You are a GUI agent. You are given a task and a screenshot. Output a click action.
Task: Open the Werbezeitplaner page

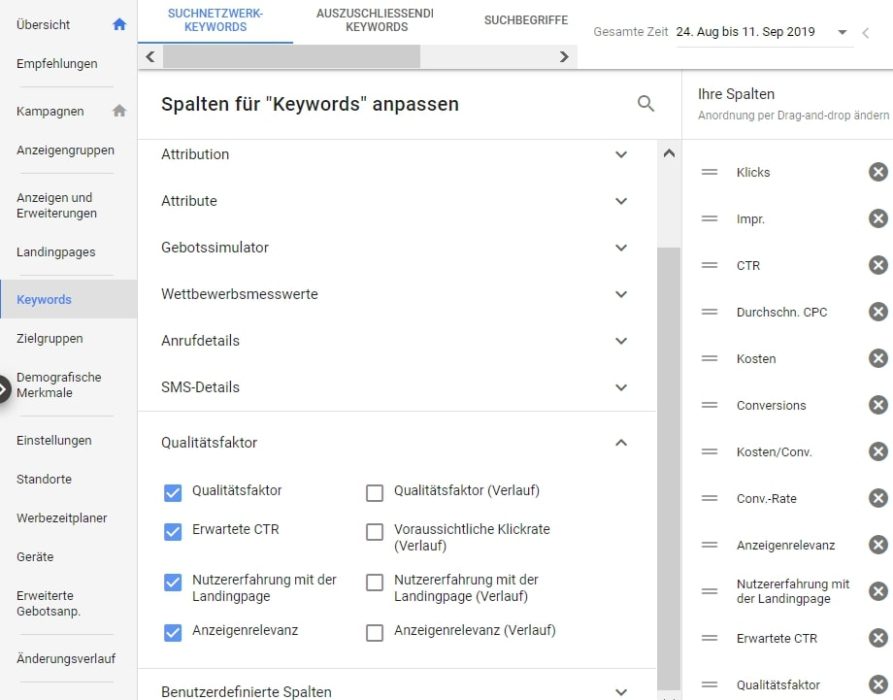(62, 518)
